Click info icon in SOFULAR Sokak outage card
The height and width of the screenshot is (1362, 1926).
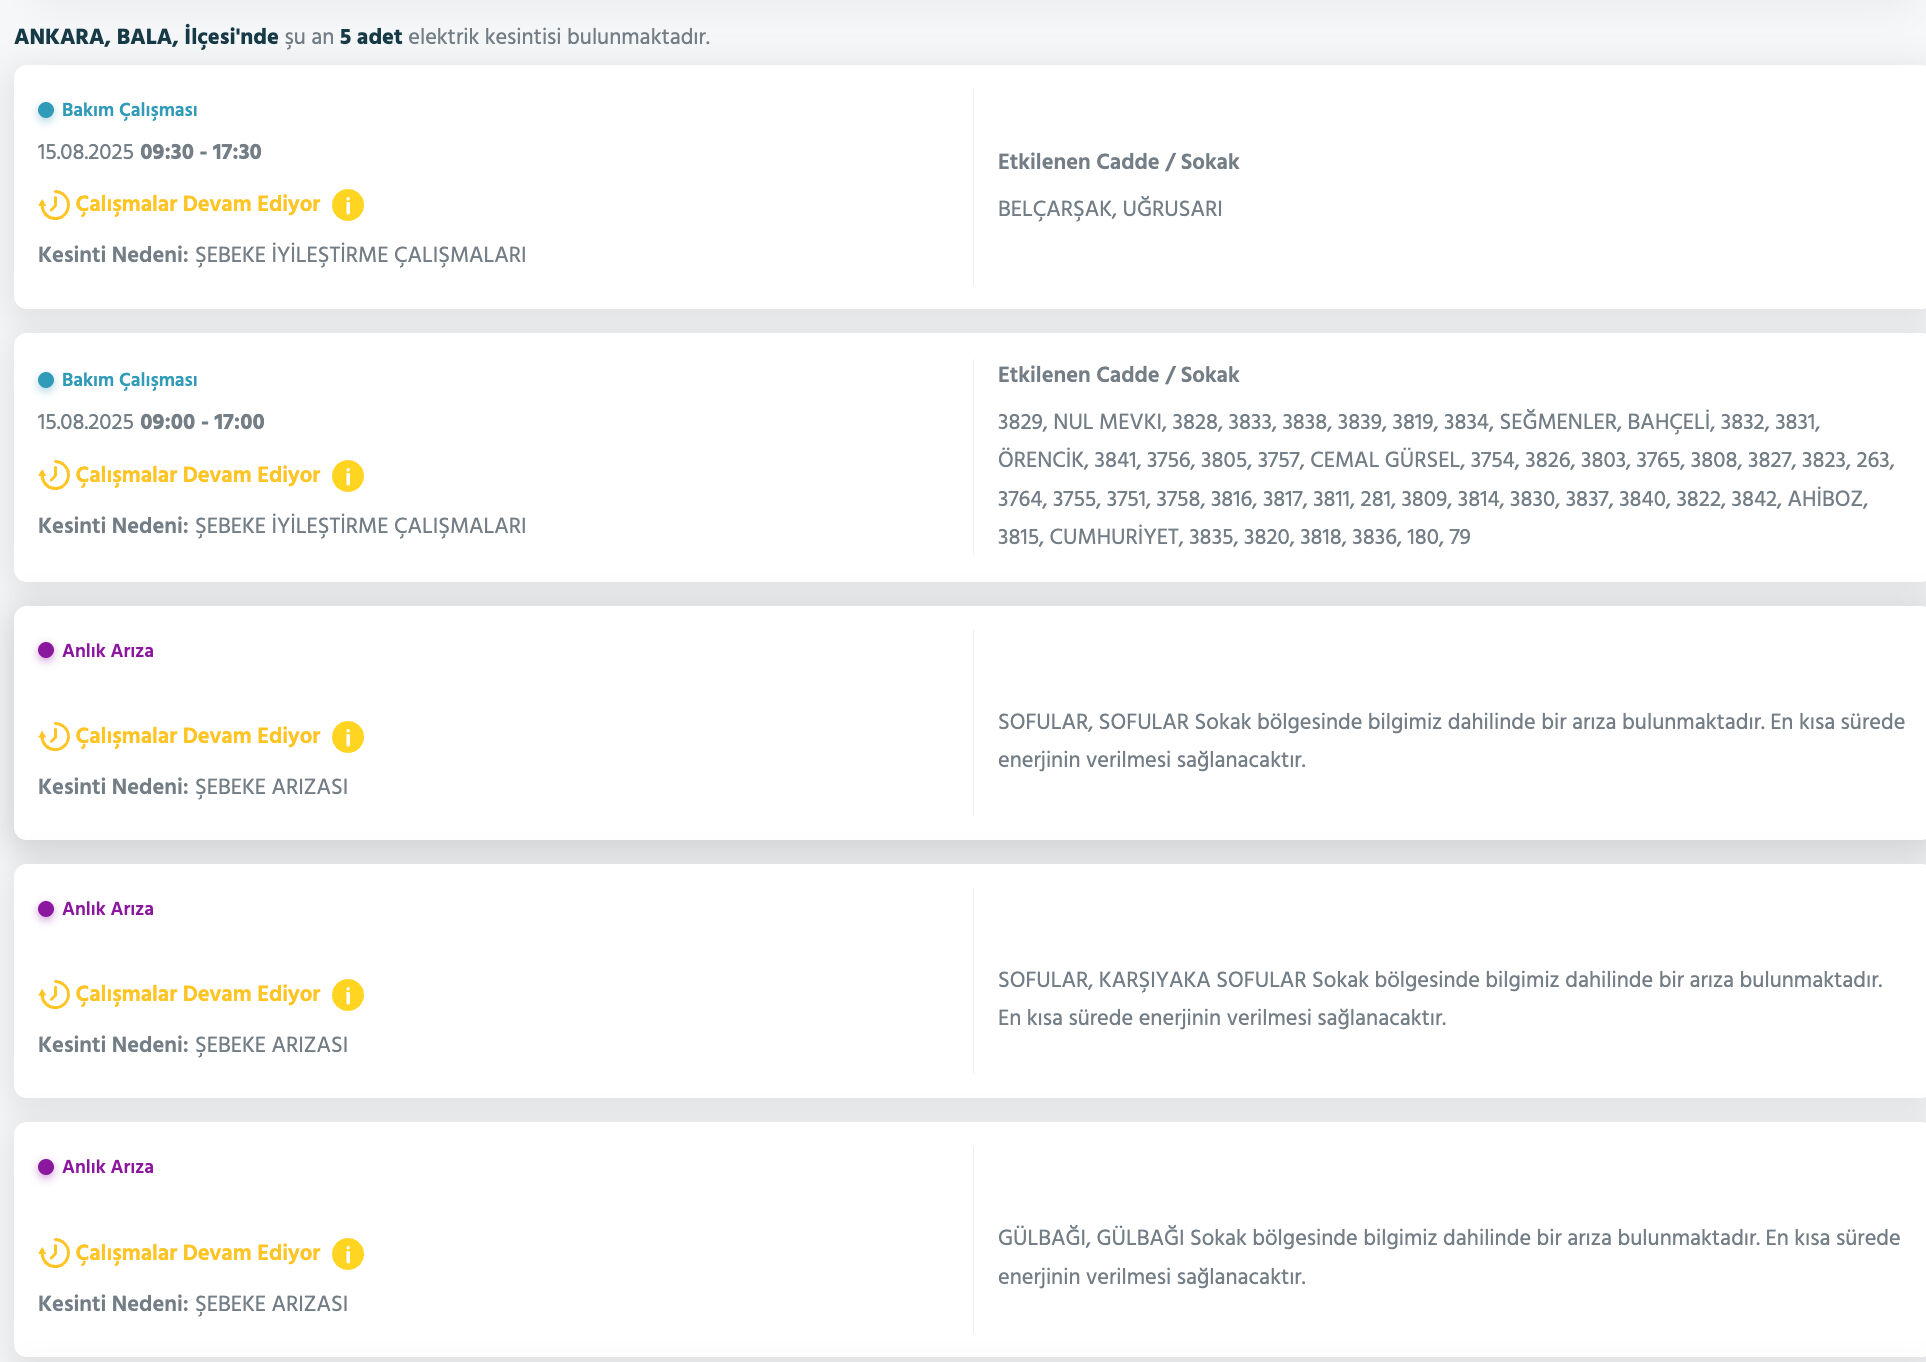[x=347, y=737]
